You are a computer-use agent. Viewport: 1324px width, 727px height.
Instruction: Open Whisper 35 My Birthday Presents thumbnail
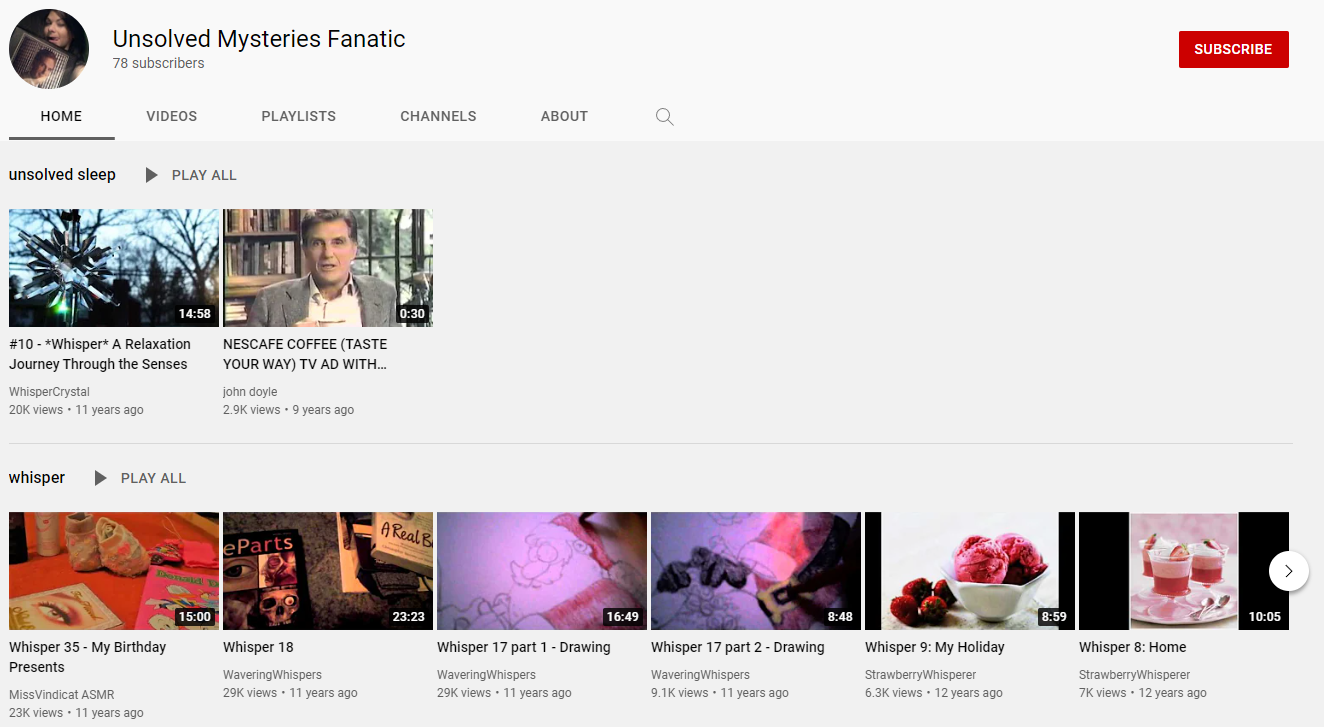[x=114, y=571]
